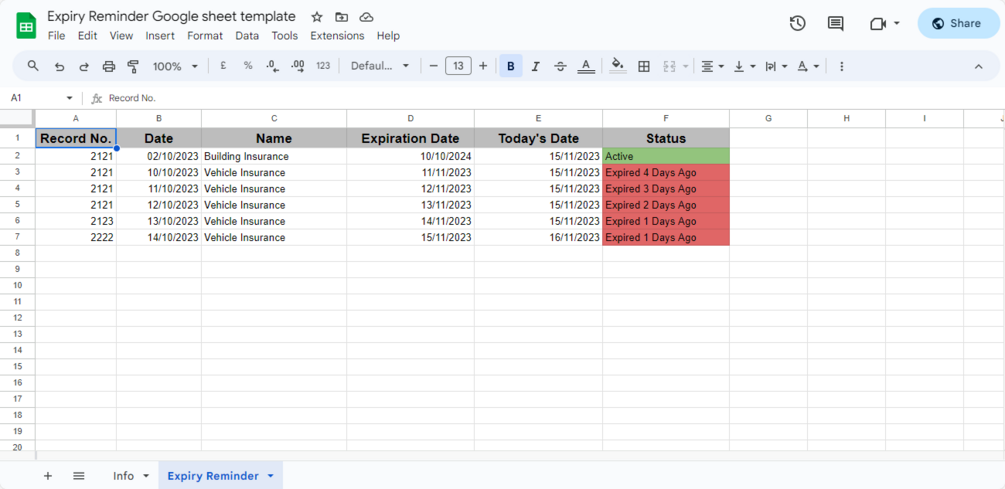Open the font family Default dropdown
The image size is (1005, 489).
tap(380, 66)
